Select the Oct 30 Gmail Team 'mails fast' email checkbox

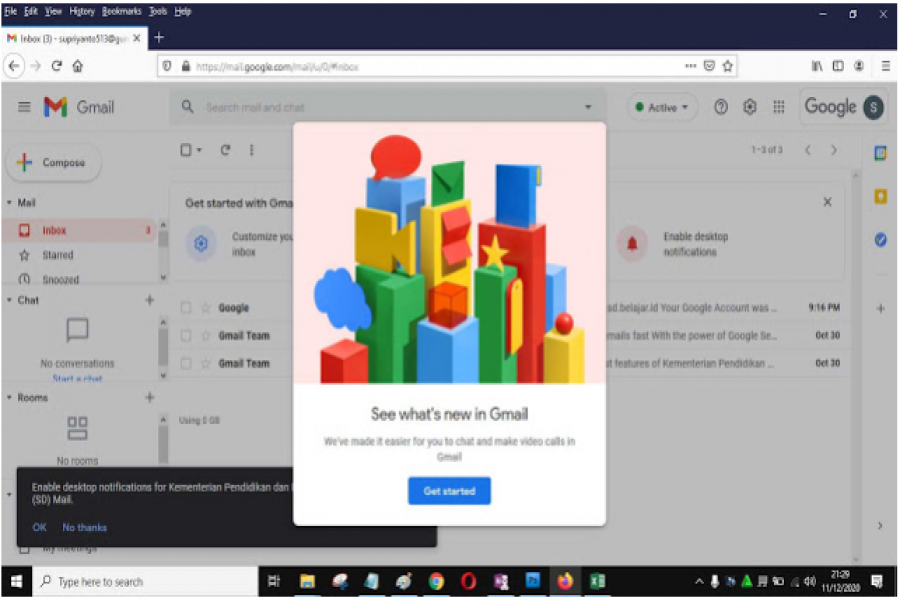(185, 335)
